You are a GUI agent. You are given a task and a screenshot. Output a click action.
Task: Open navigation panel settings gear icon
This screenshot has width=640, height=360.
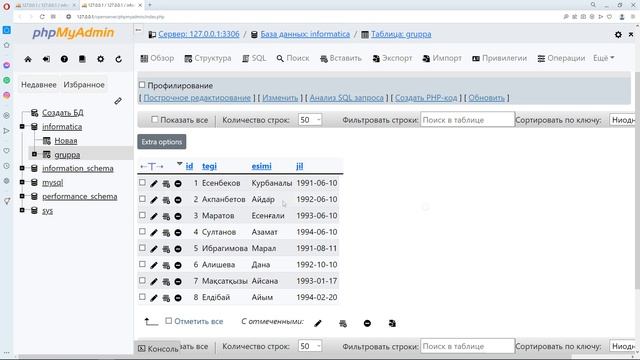[x=100, y=59]
